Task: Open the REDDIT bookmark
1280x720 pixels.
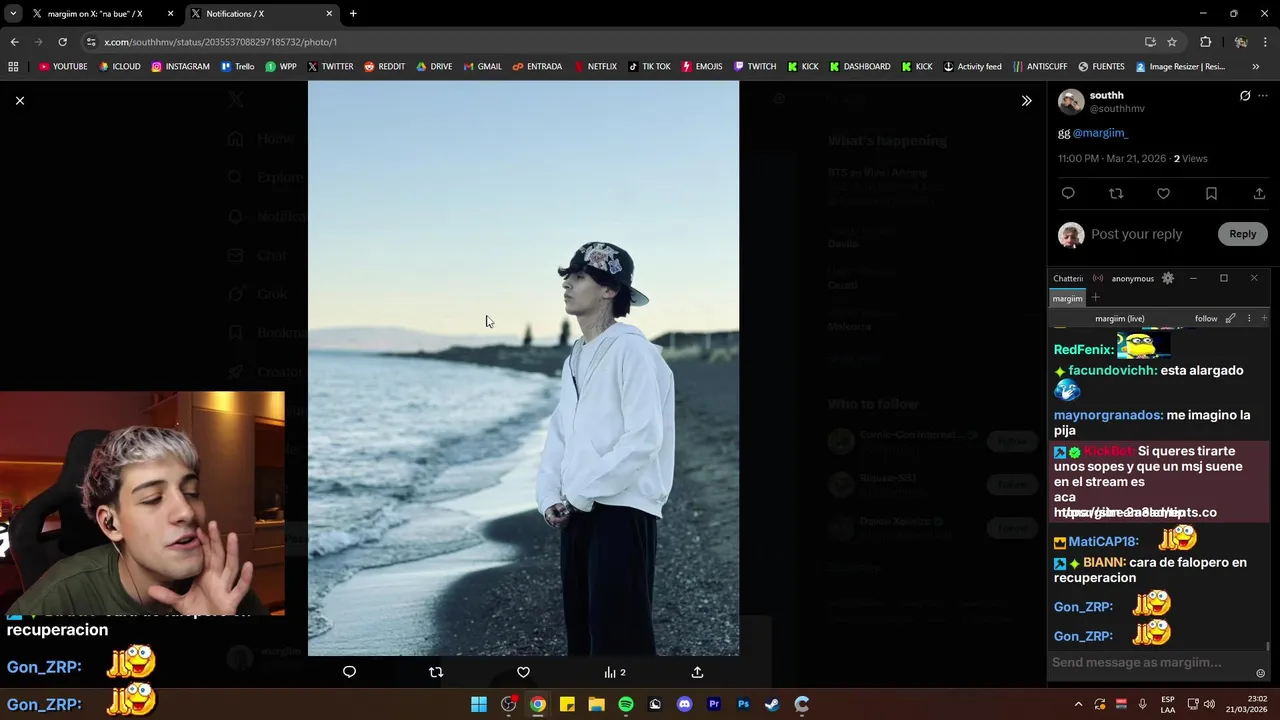Action: [x=384, y=66]
